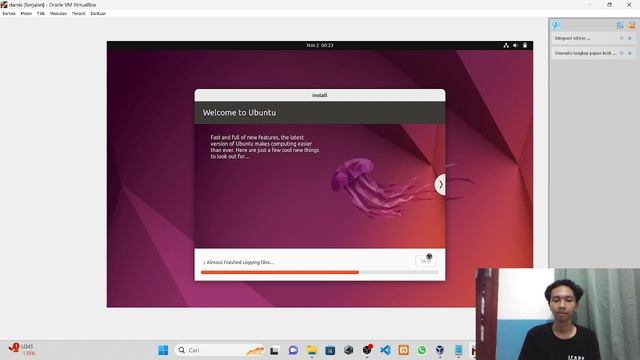640x360 pixels.
Task: Open the Bantuan menu
Action: (98, 13)
